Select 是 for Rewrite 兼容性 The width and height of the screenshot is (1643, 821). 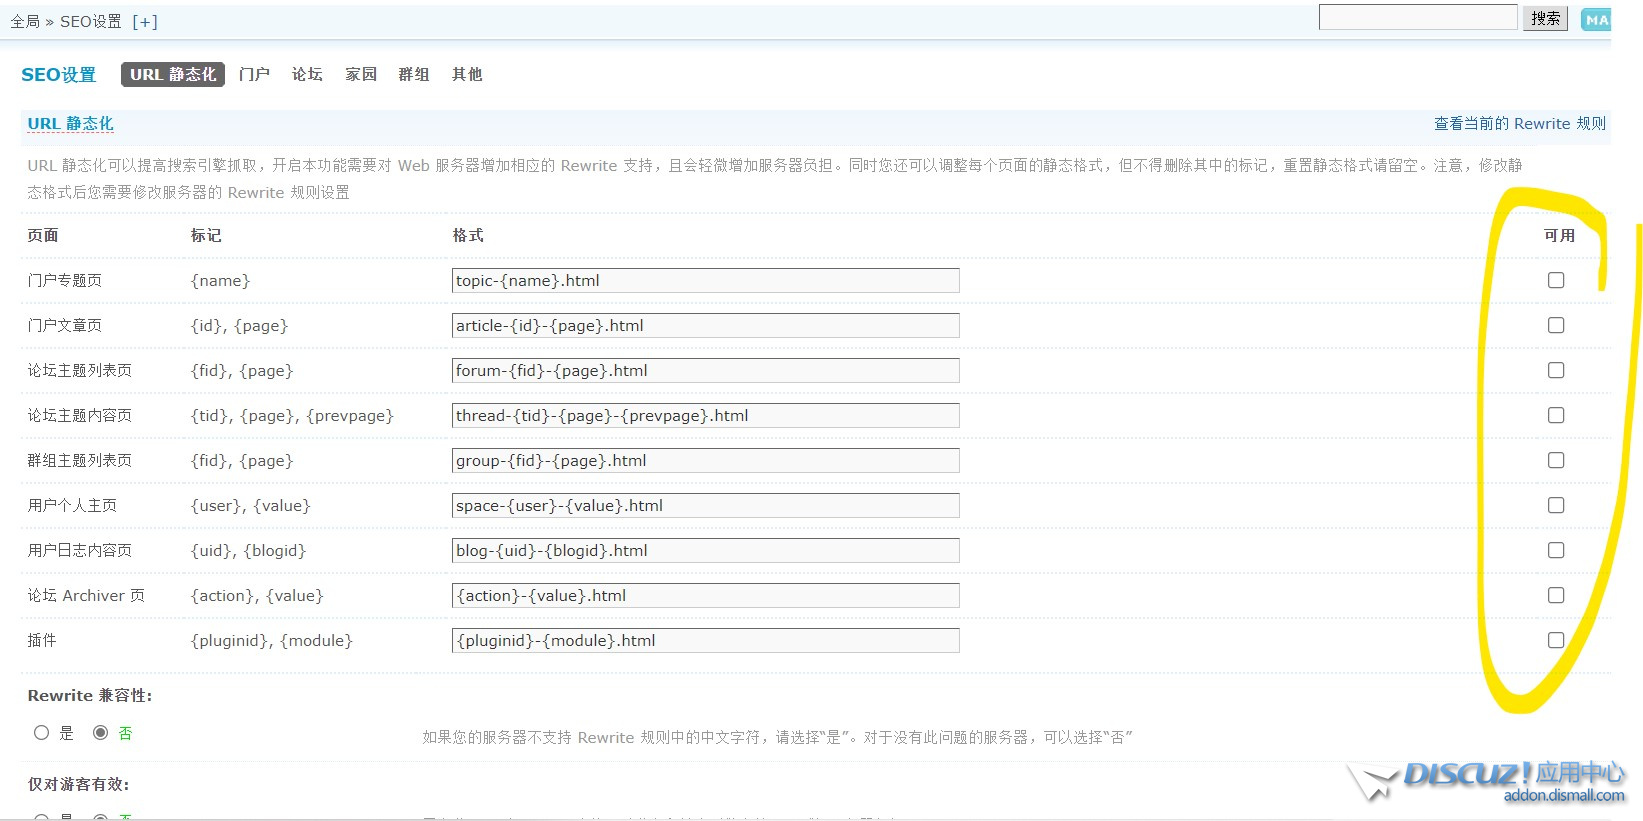click(x=42, y=733)
